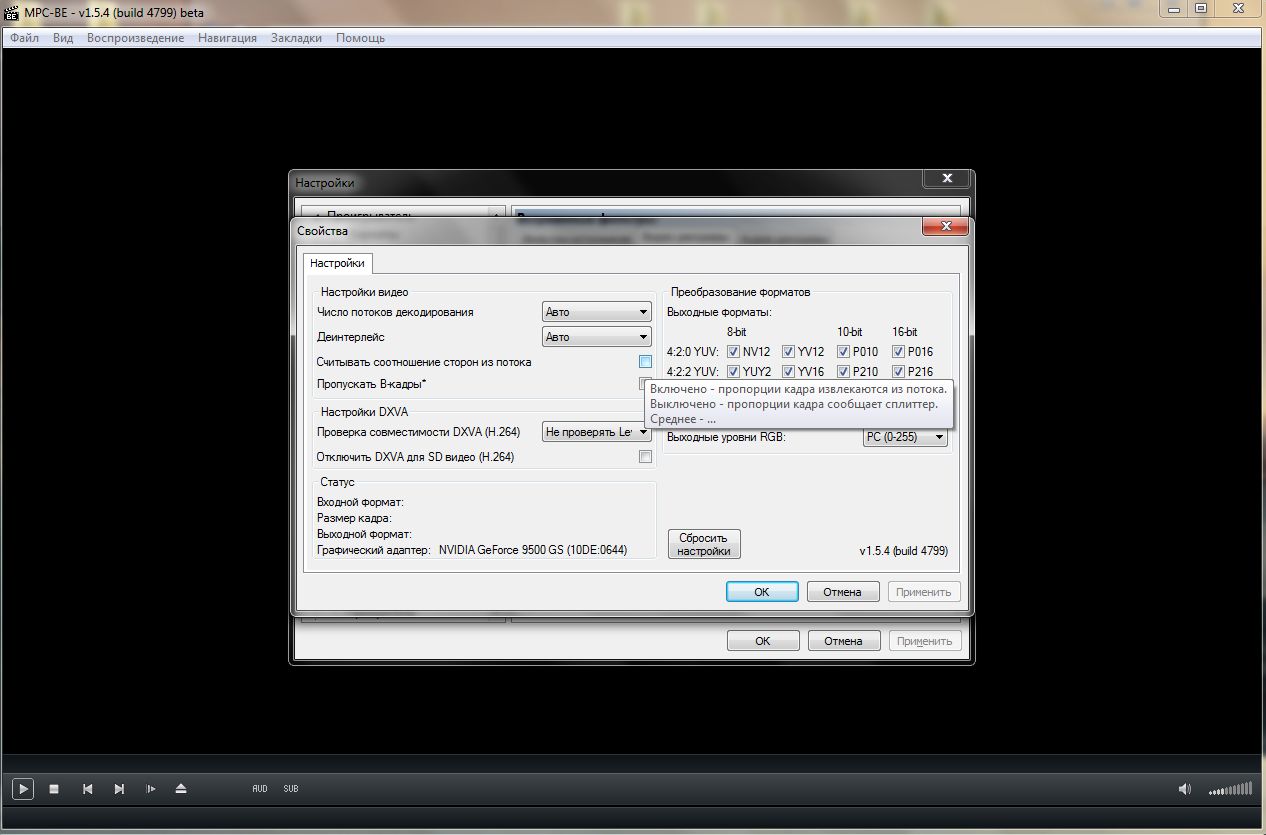Image resolution: width=1266 pixels, height=835 pixels.
Task: Click the Stop playback button
Action: tap(55, 789)
